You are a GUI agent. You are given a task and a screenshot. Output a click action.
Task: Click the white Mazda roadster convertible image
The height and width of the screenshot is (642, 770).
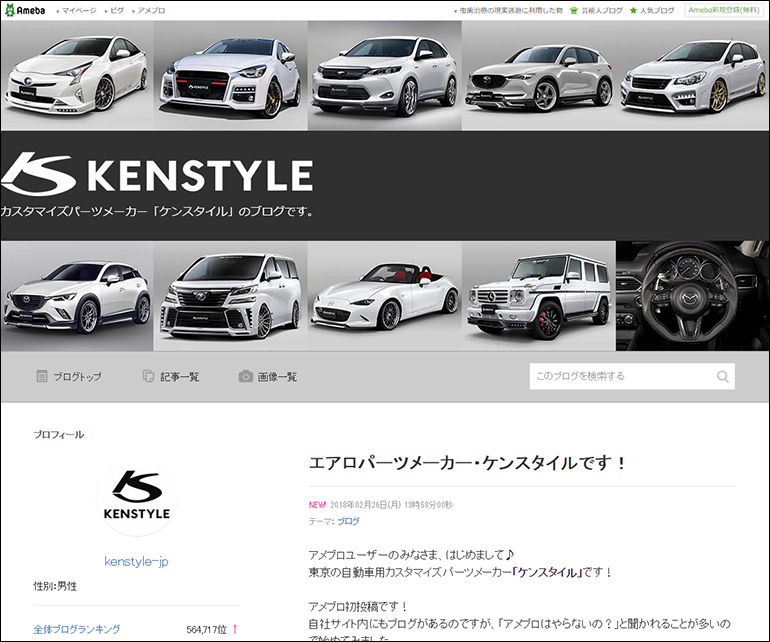[385, 296]
